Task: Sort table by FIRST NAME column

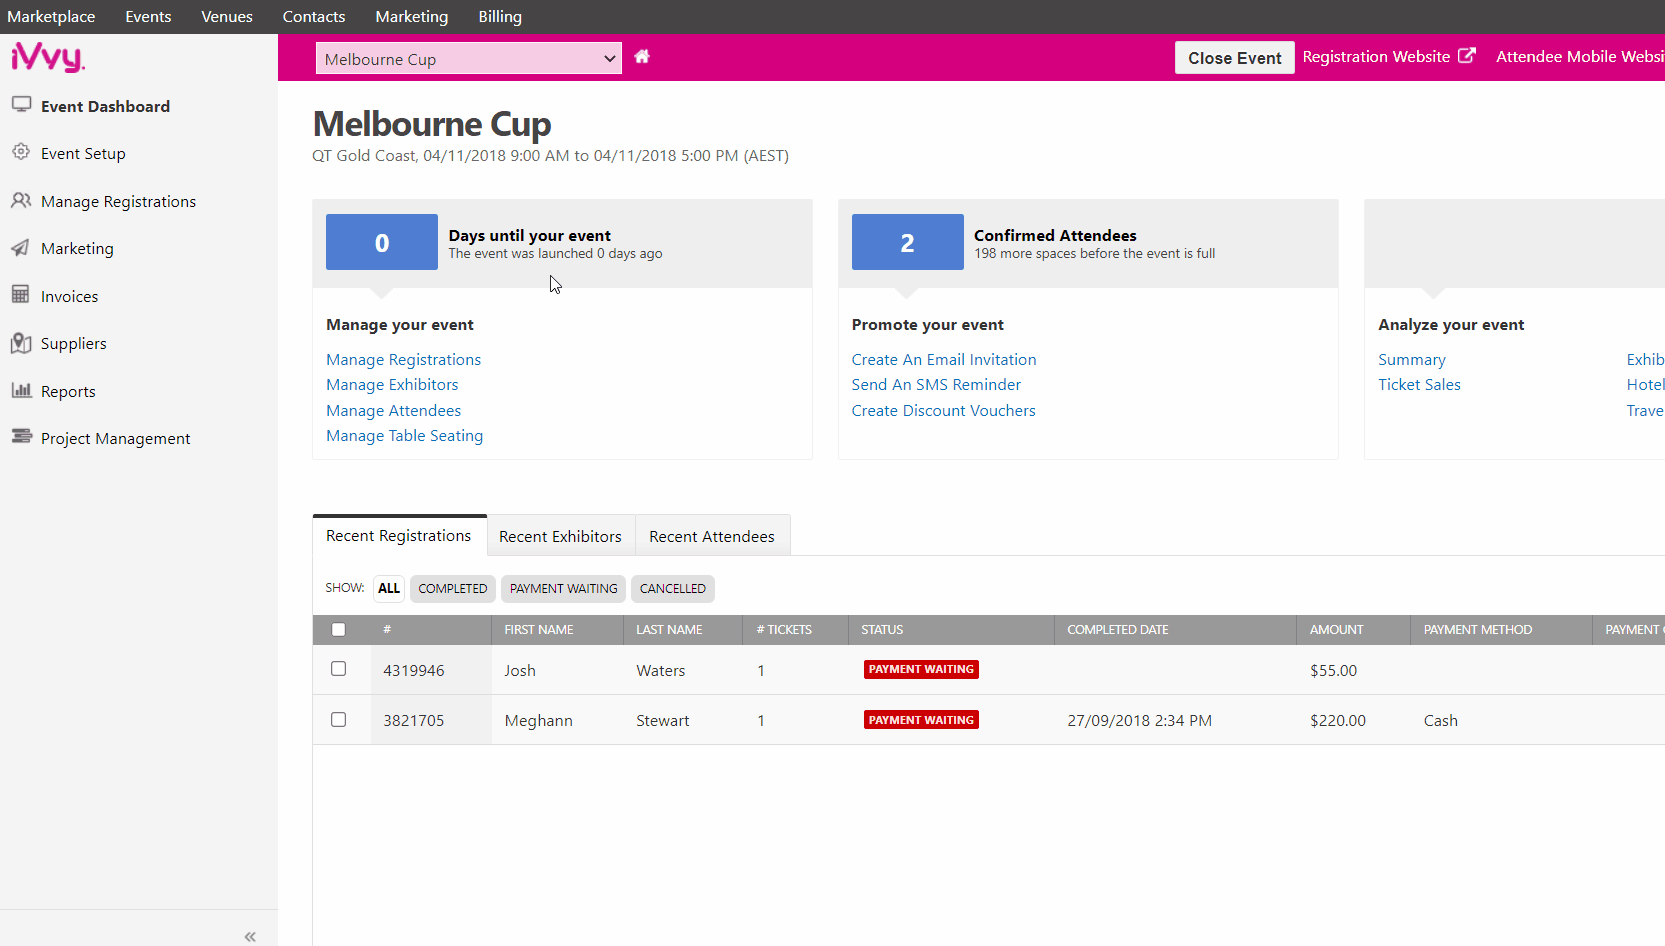Action: pyautogui.click(x=539, y=630)
